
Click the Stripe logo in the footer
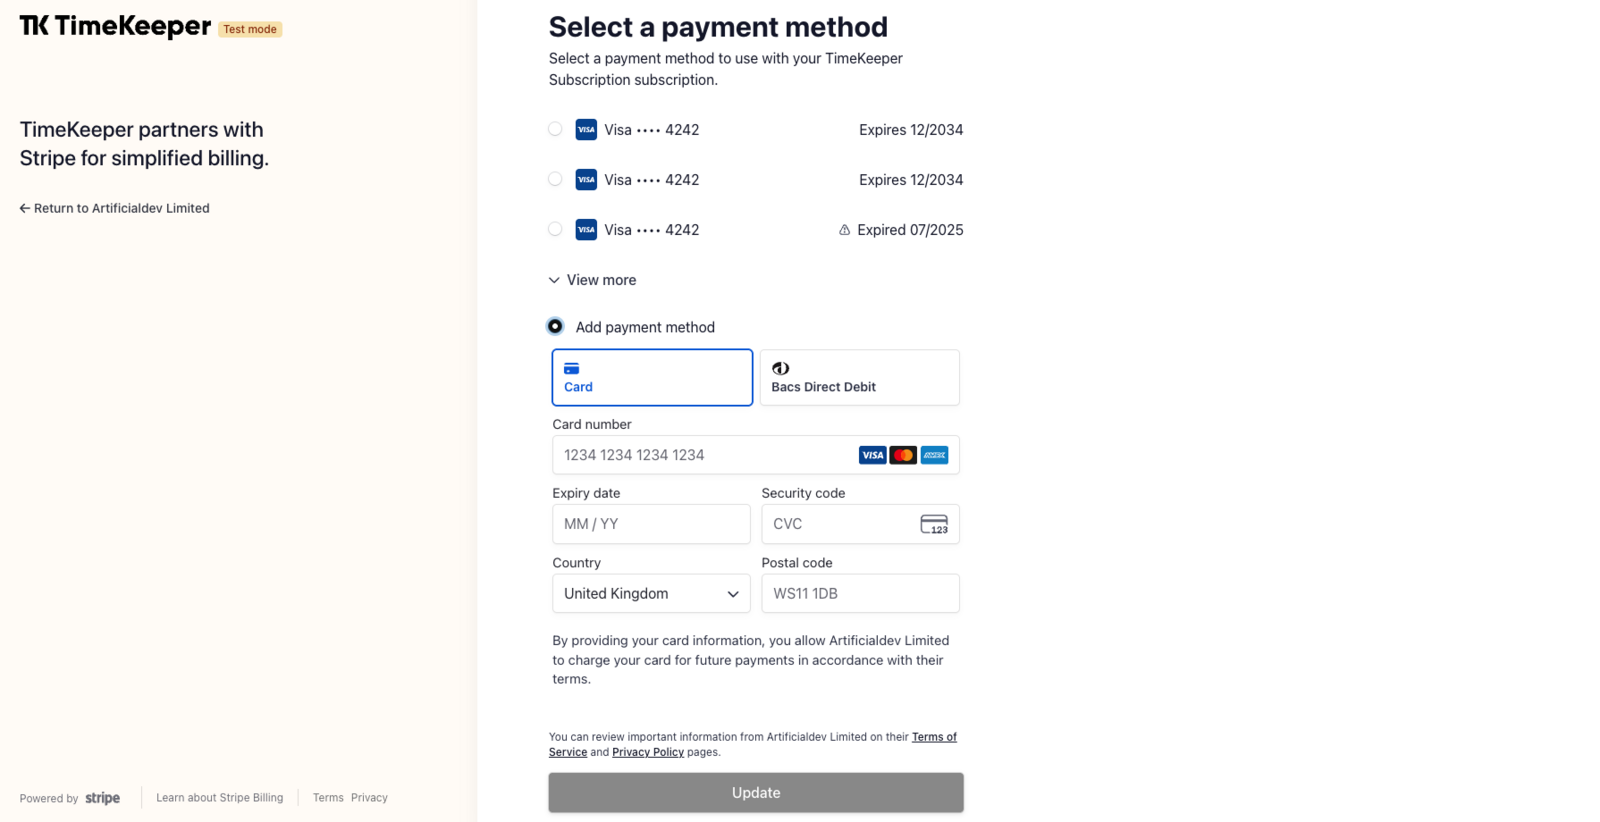[103, 798]
